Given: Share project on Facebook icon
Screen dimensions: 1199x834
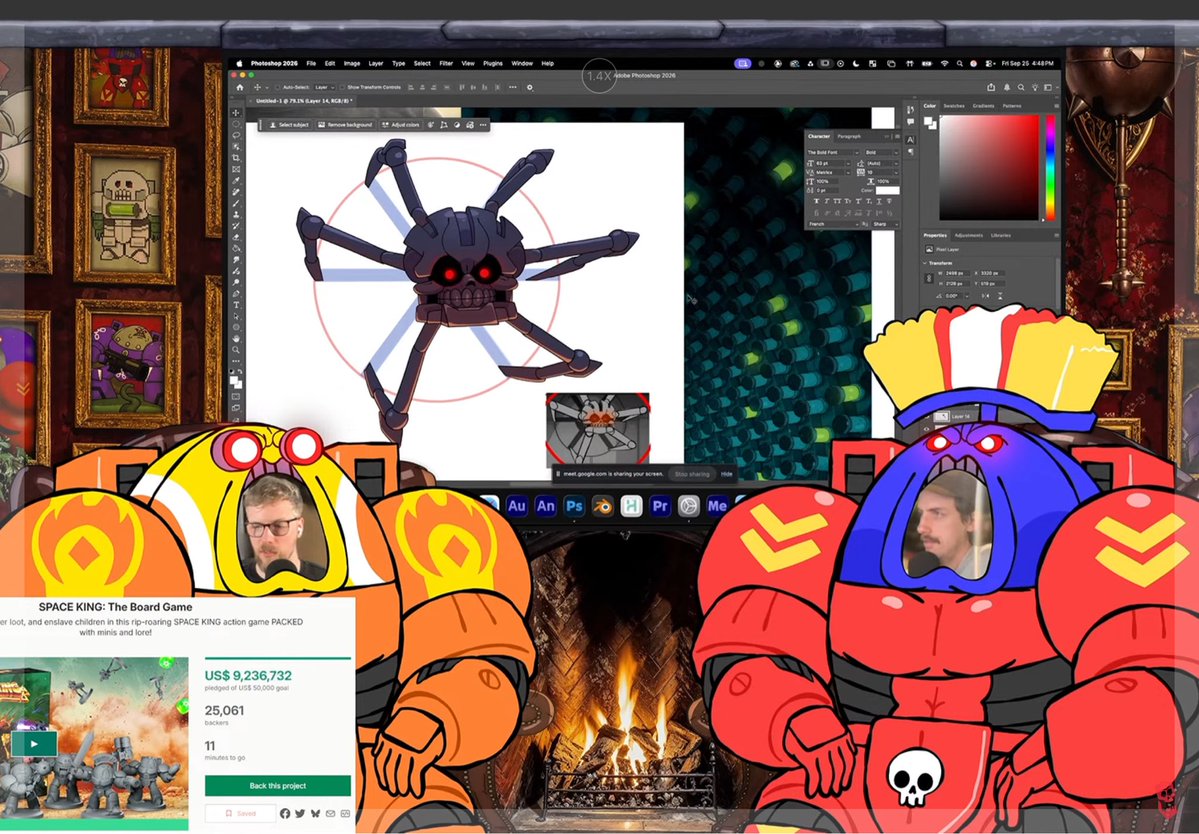Looking at the screenshot, I should pyautogui.click(x=284, y=813).
